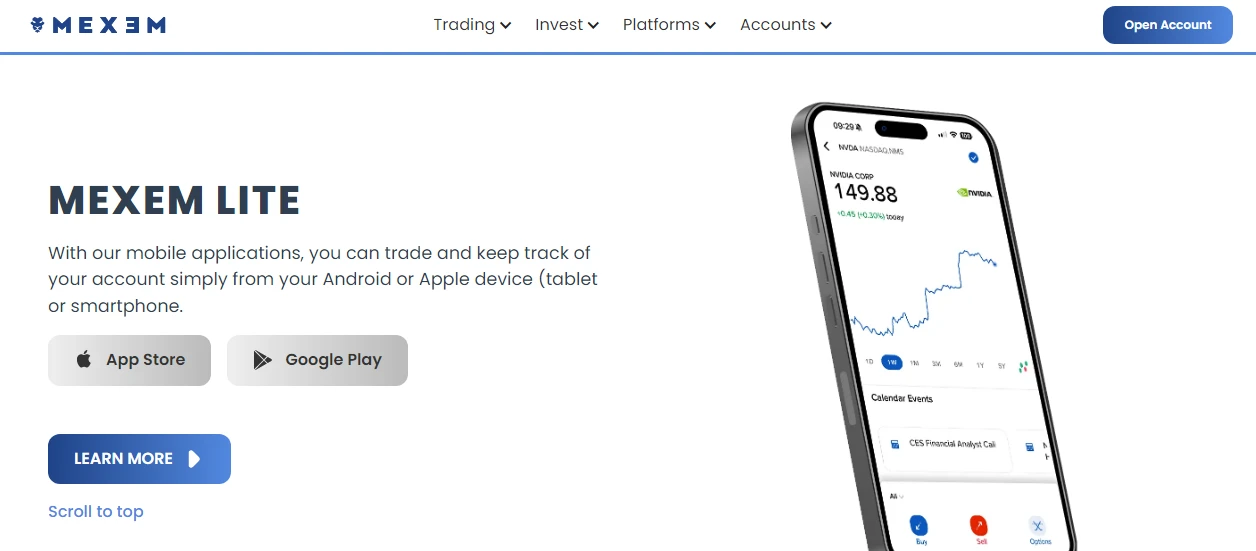Click the Apple icon on App Store button
Screen dimensions: 1256x551
tap(85, 360)
